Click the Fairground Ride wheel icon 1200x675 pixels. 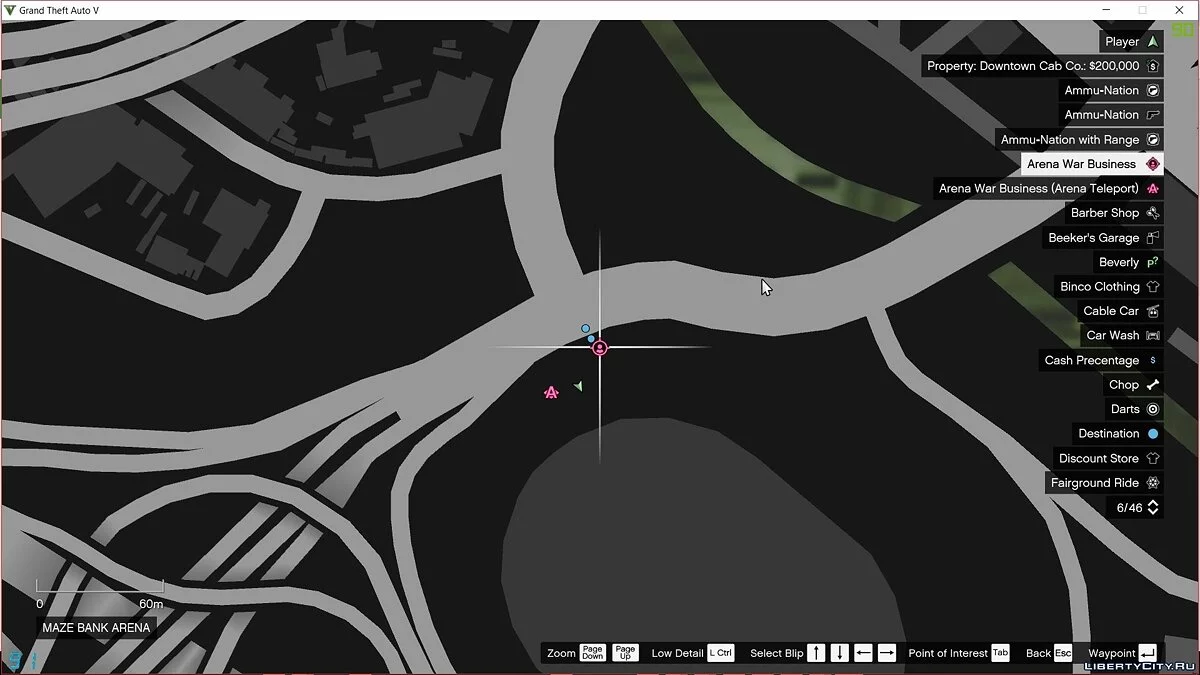pyautogui.click(x=1153, y=483)
